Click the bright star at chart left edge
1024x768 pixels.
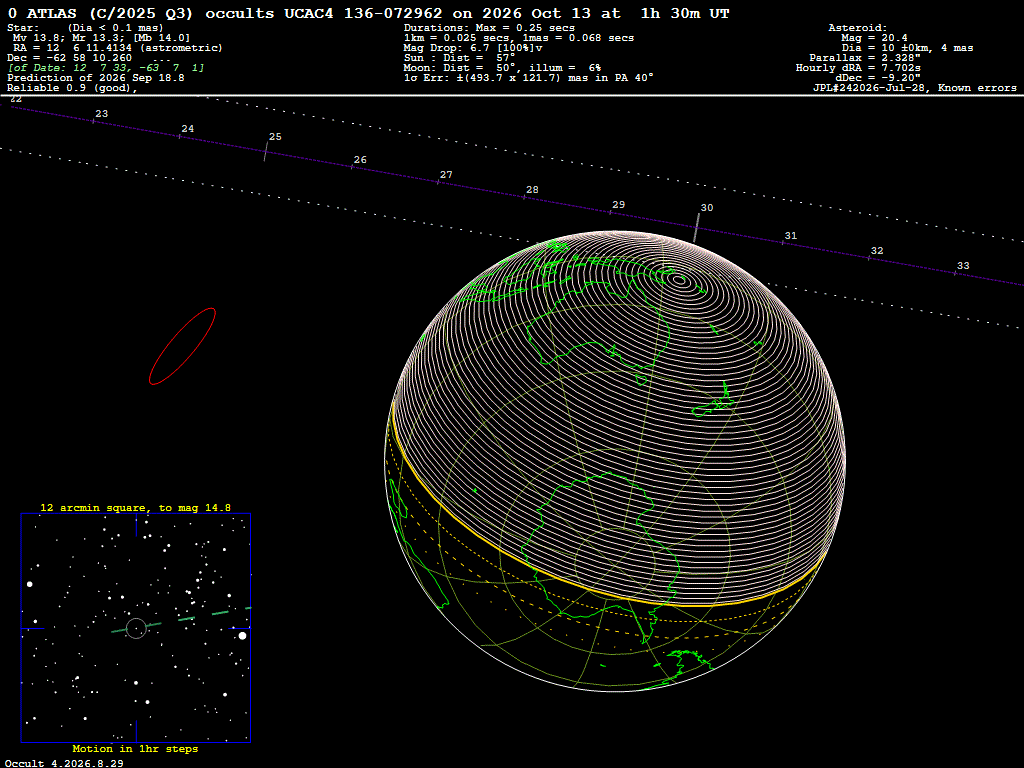29,584
